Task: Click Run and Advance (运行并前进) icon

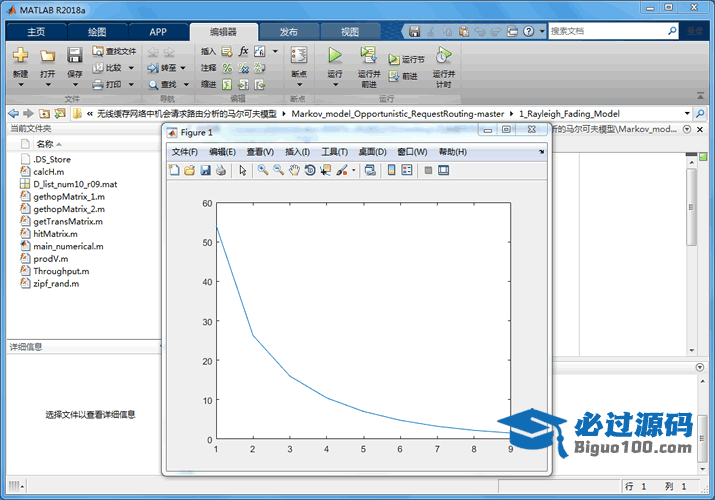Action: click(x=368, y=54)
